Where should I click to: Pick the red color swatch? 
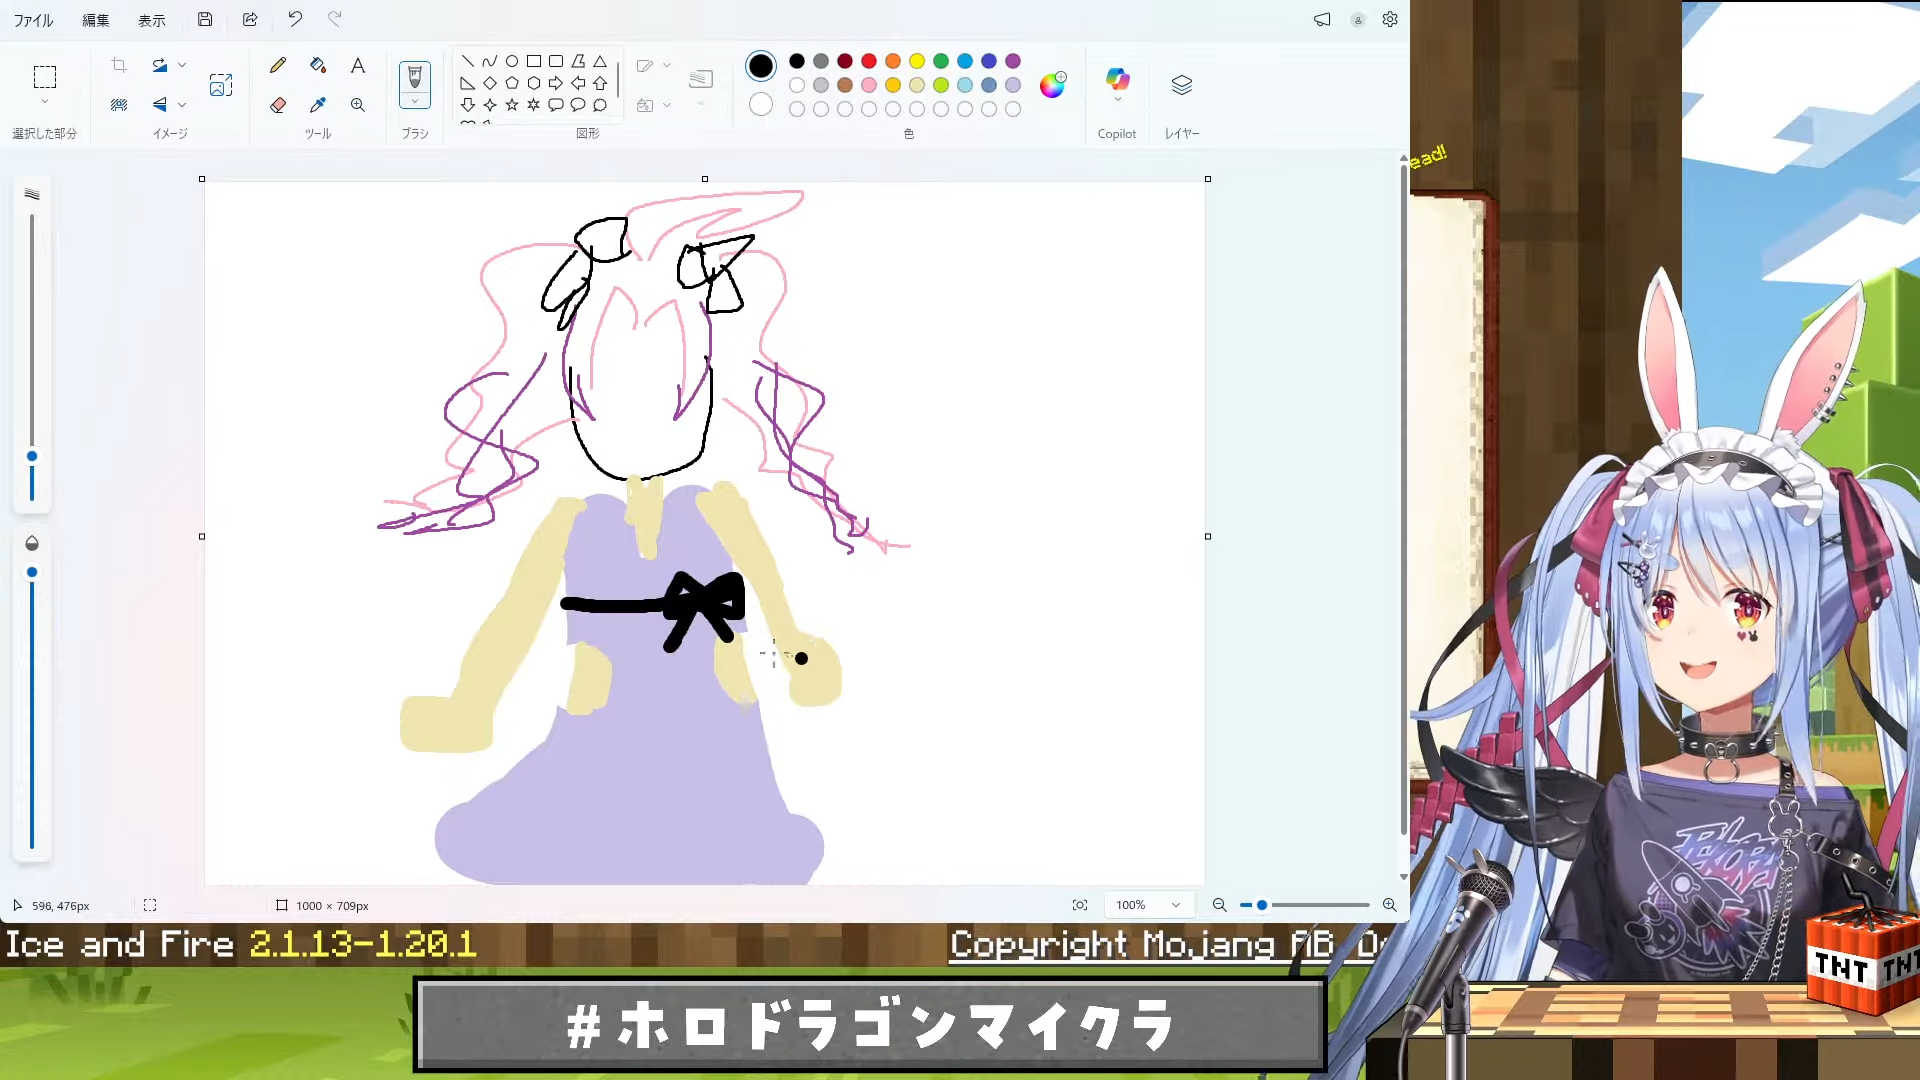869,61
